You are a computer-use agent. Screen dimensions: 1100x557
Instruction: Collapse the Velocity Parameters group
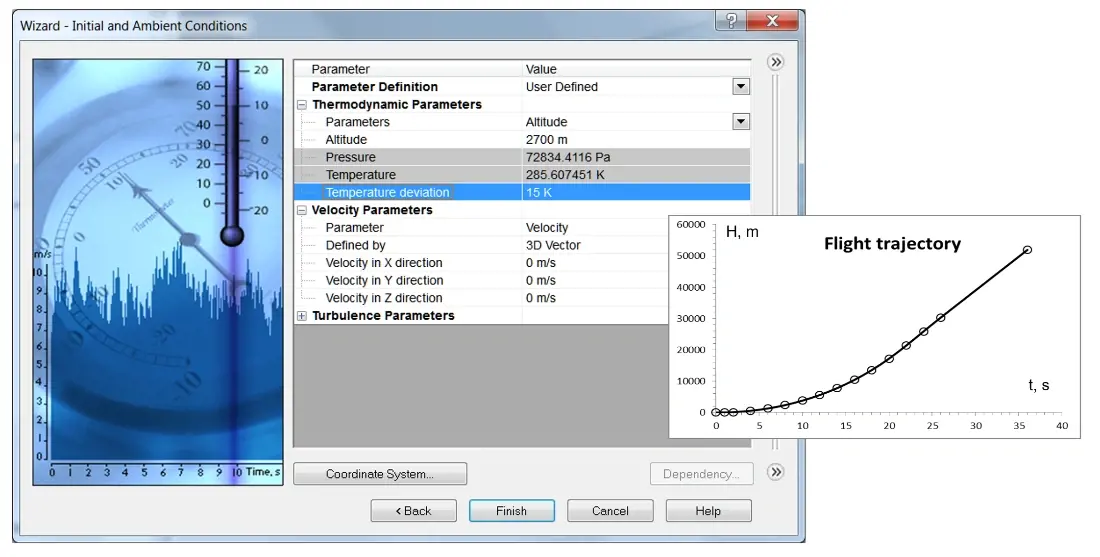tap(302, 211)
